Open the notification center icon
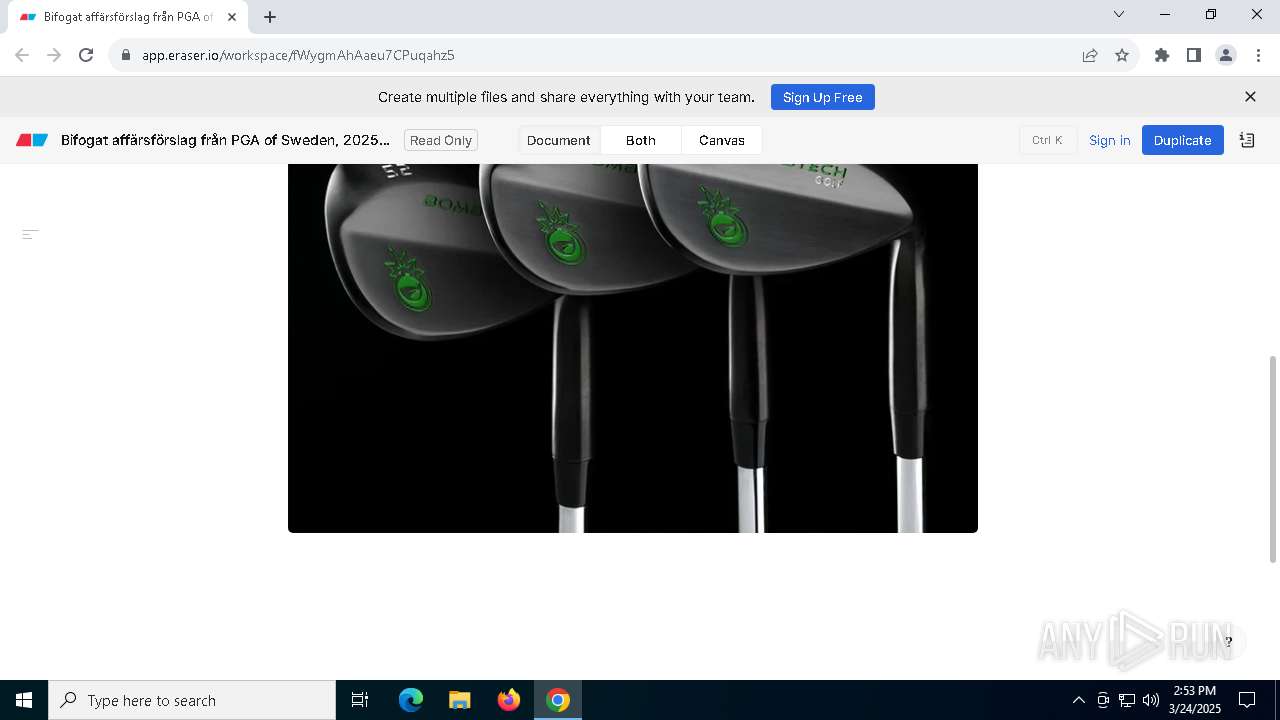1280x720 pixels. pyautogui.click(x=1247, y=700)
